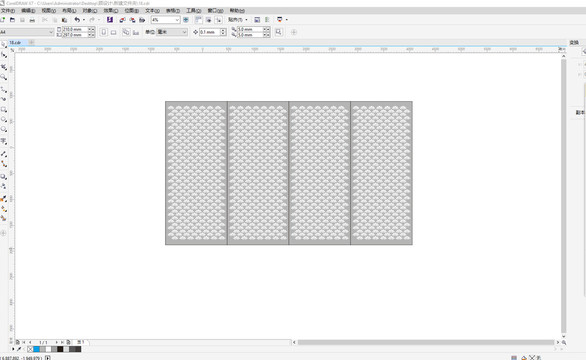Click the Print icon in toolbar
Screen dimensions: 586x360
click(x=32, y=20)
